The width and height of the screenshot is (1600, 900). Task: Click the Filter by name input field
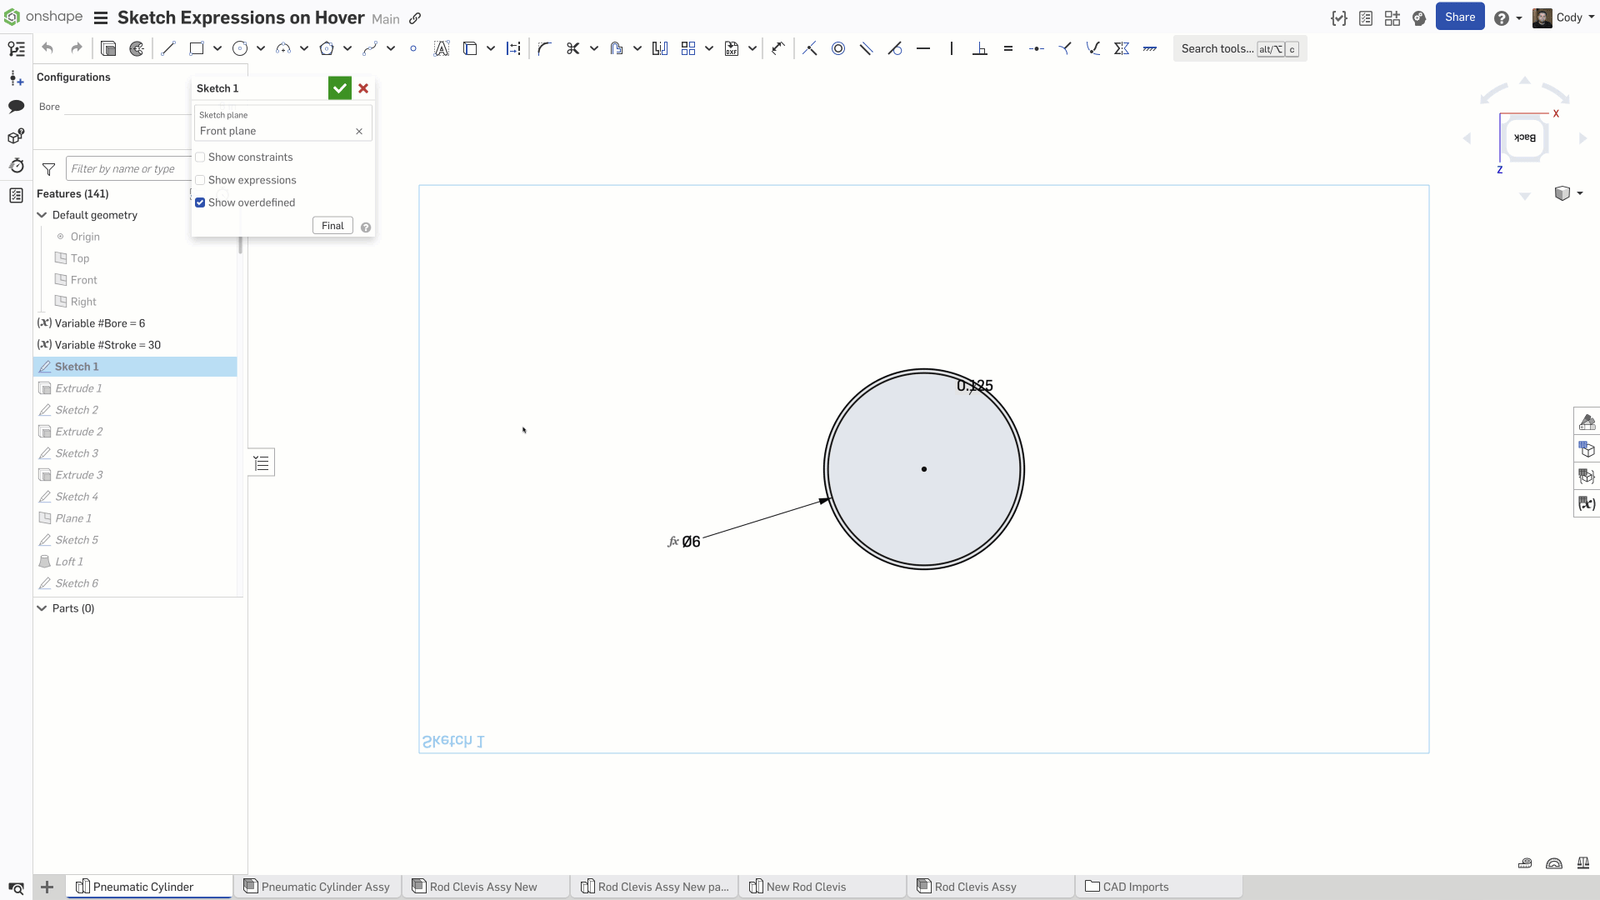click(x=127, y=169)
